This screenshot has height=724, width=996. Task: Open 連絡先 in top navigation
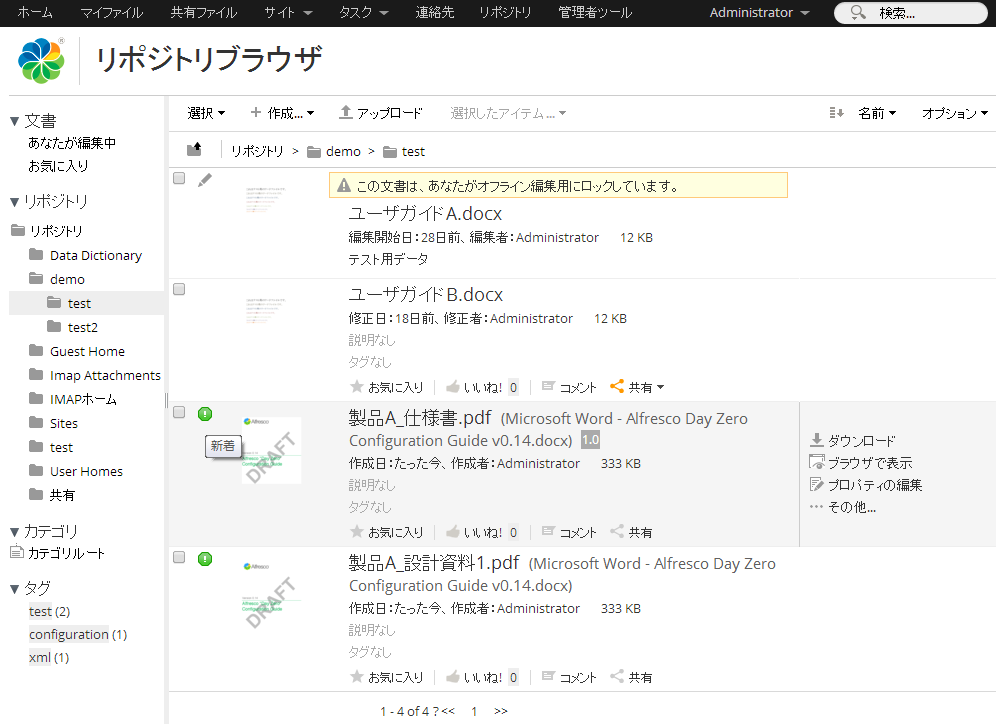pyautogui.click(x=434, y=13)
